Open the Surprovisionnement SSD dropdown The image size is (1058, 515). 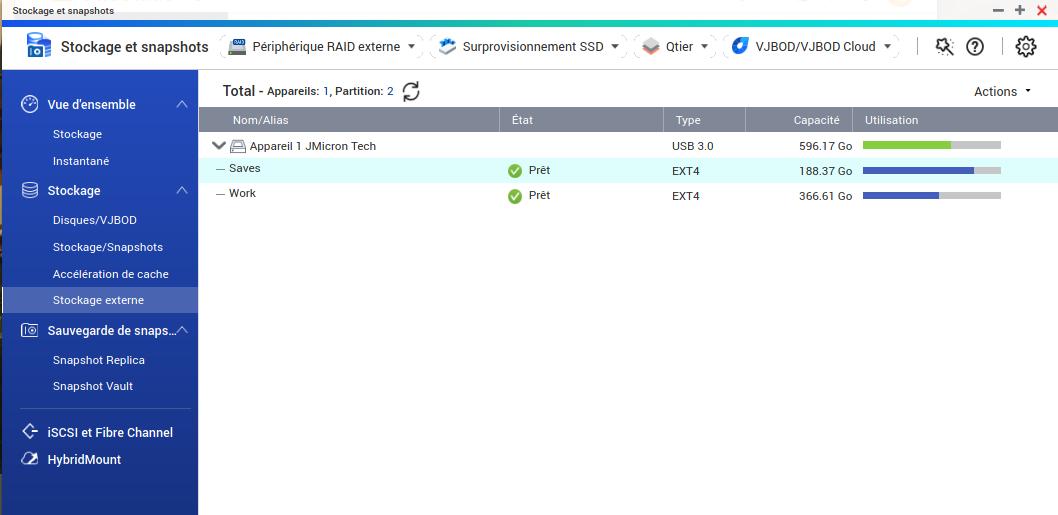pyautogui.click(x=529, y=46)
